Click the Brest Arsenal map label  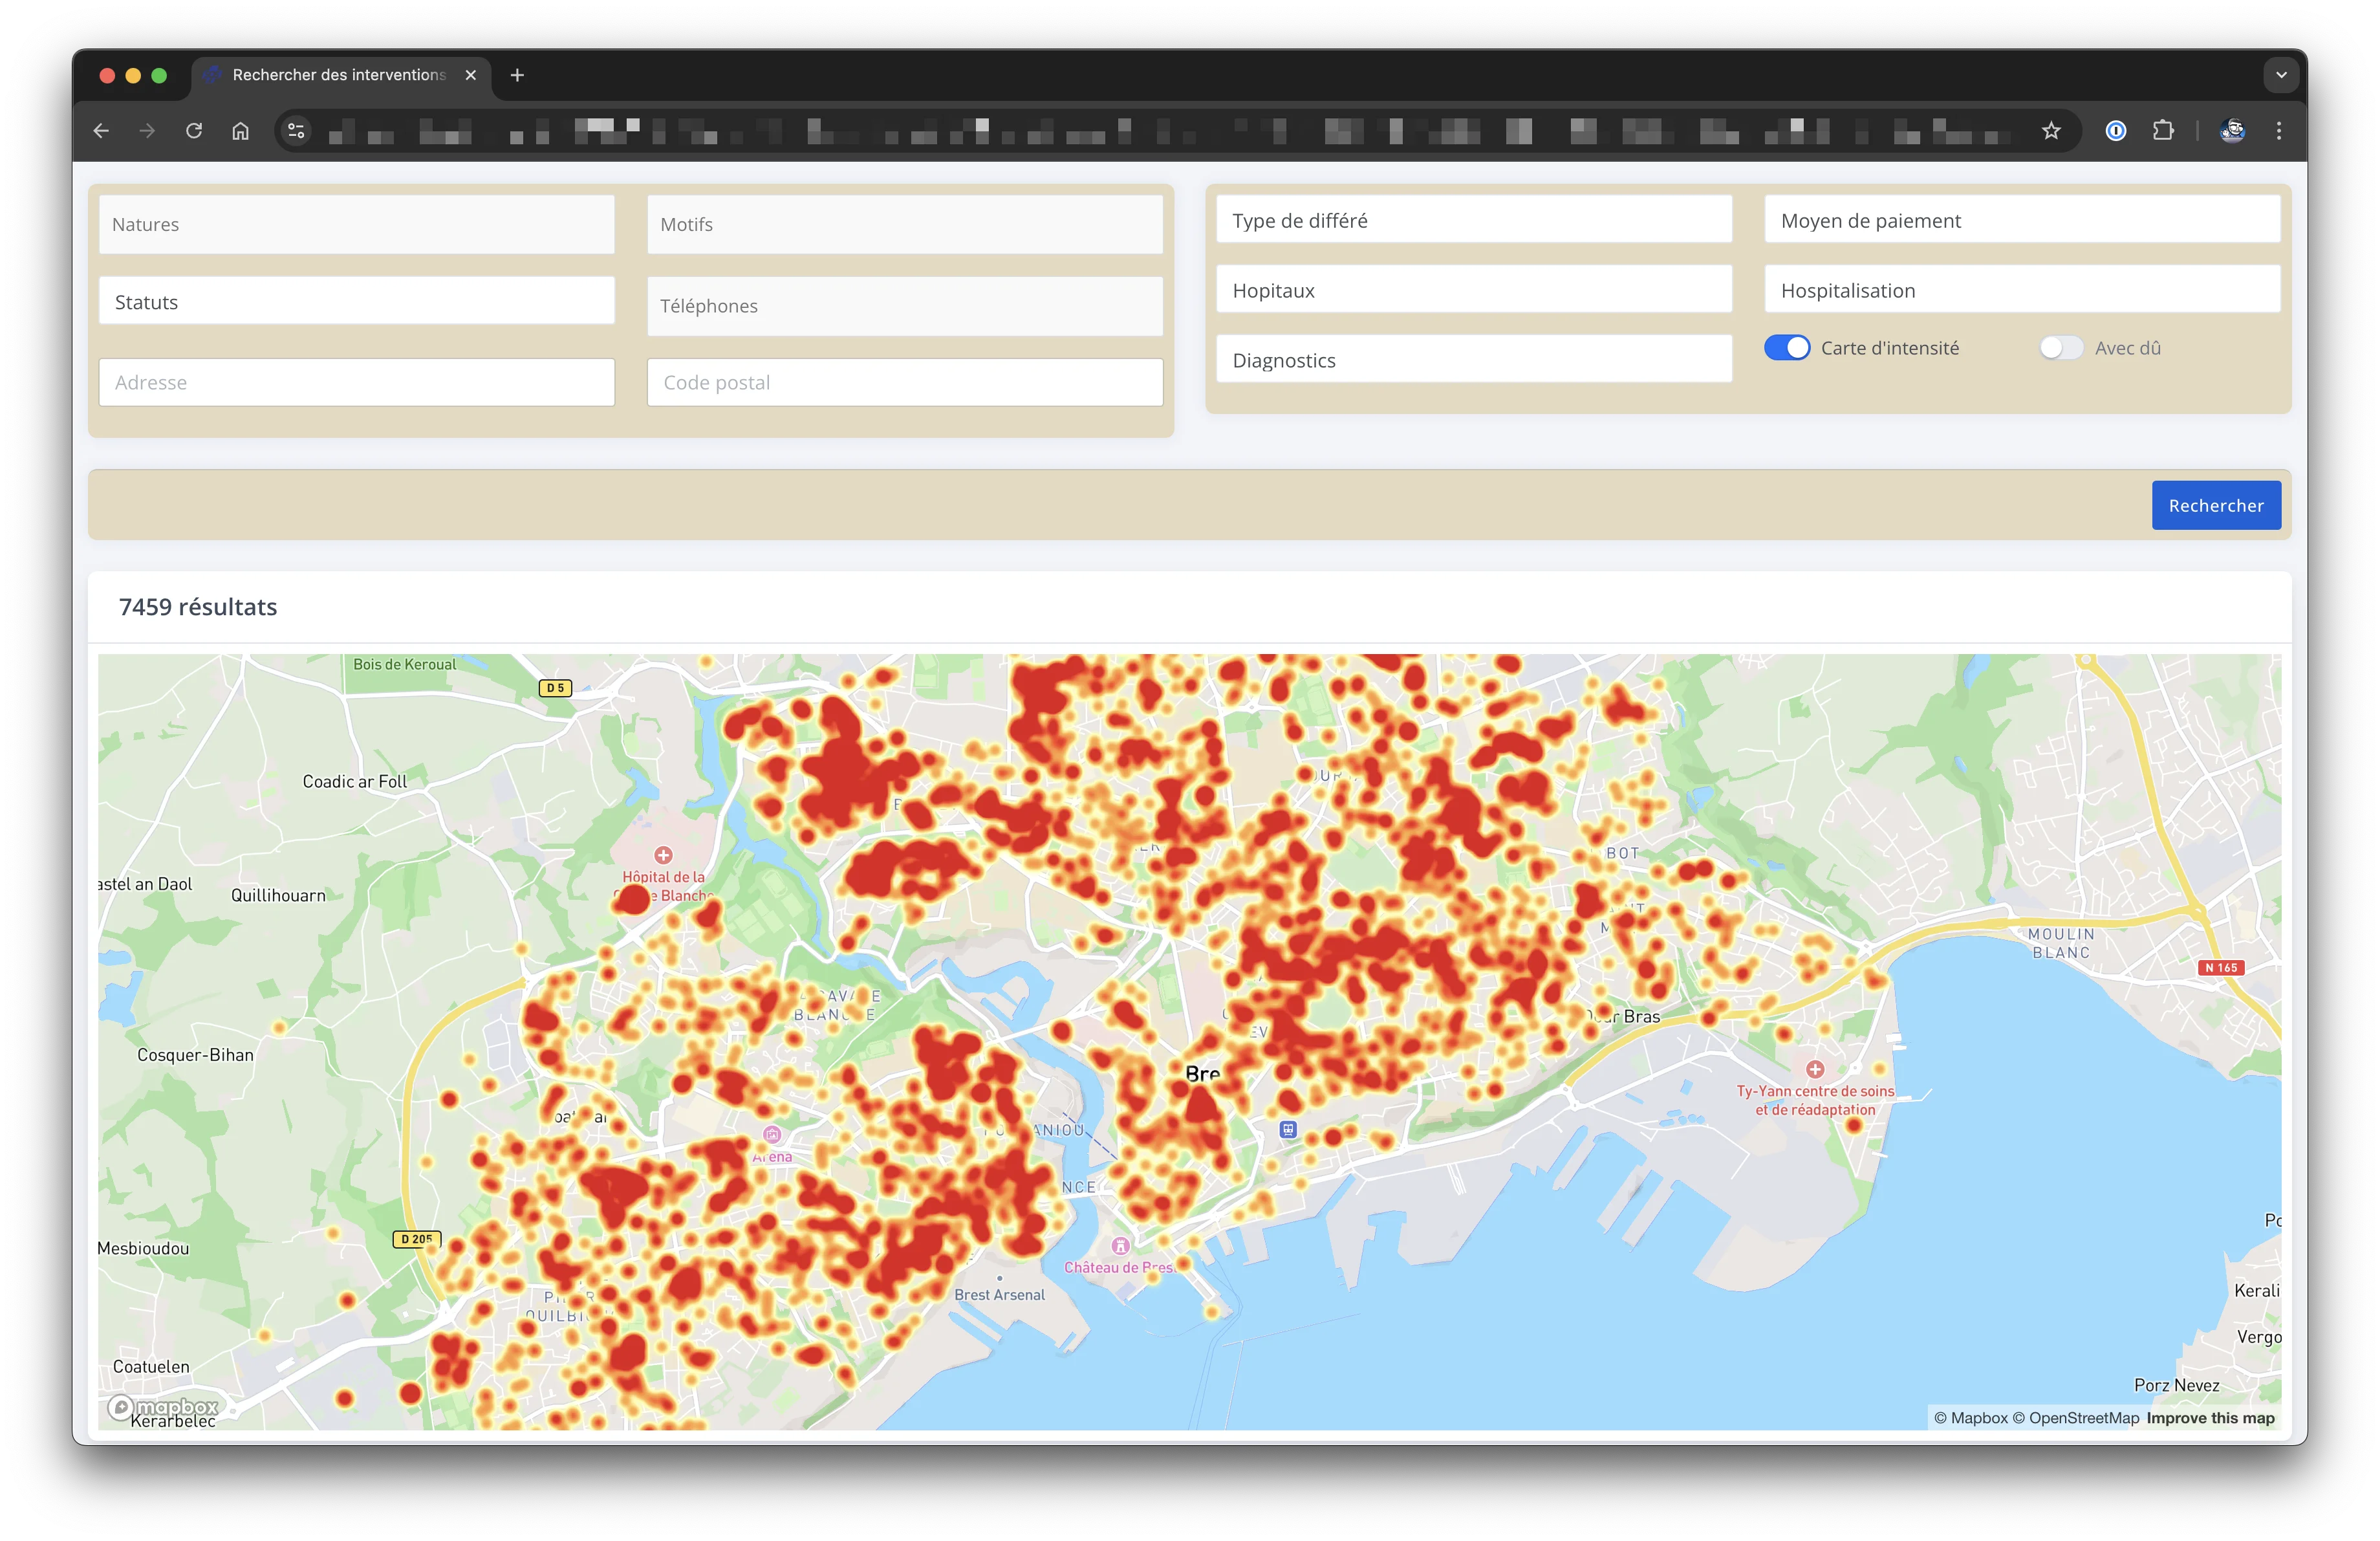(999, 1295)
